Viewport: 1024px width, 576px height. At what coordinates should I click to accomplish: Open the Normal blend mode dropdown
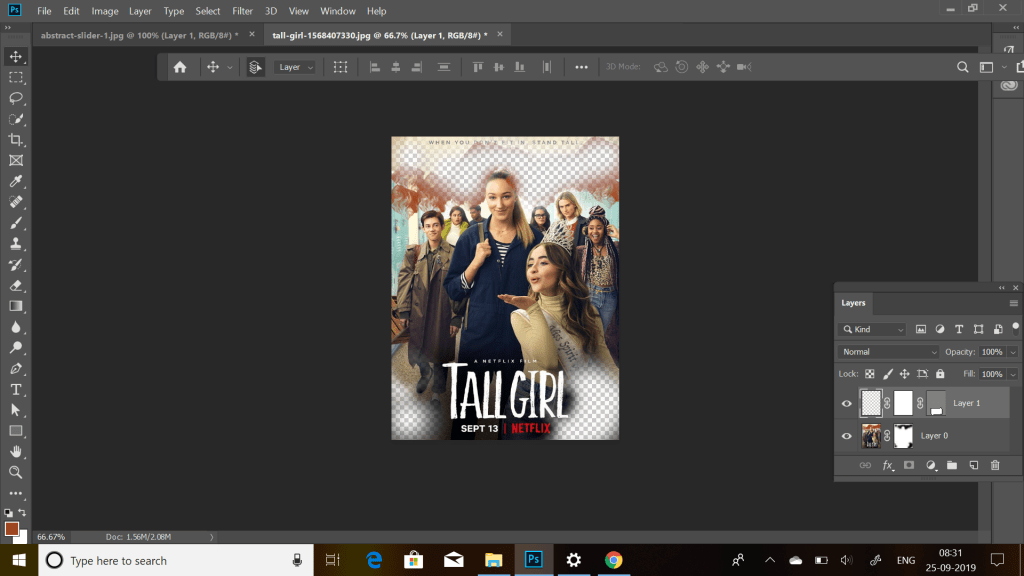(888, 352)
